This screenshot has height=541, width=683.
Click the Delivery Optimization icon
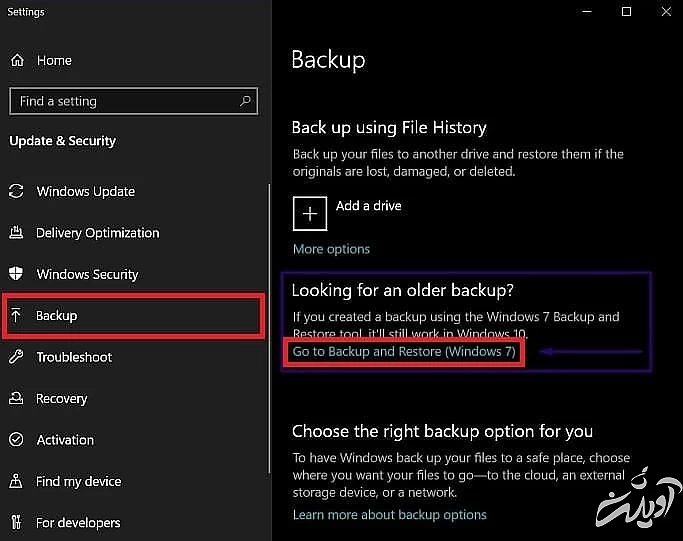point(16,232)
